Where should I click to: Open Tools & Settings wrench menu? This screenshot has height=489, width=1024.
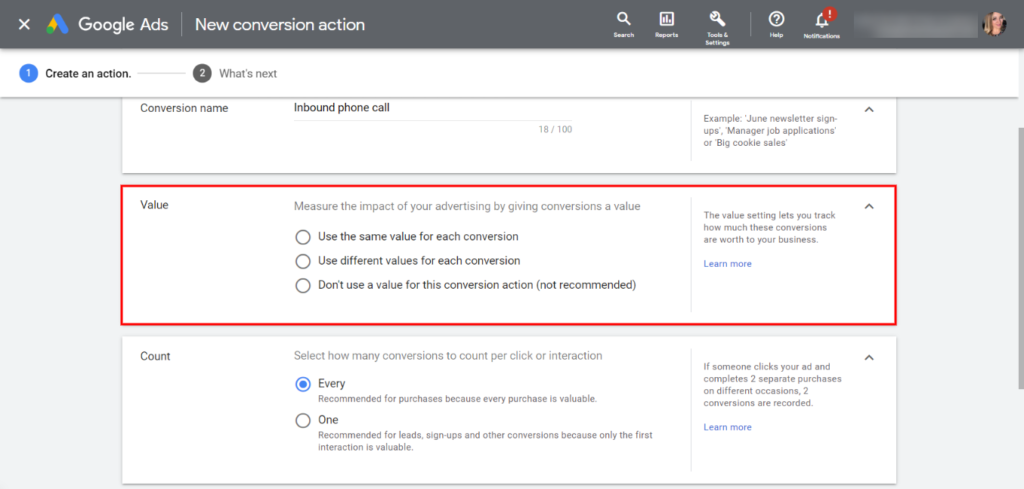point(717,24)
